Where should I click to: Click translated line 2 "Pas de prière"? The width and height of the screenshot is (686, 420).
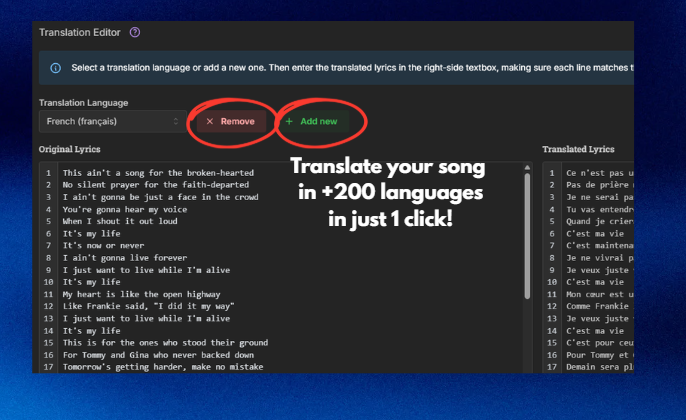click(x=599, y=185)
